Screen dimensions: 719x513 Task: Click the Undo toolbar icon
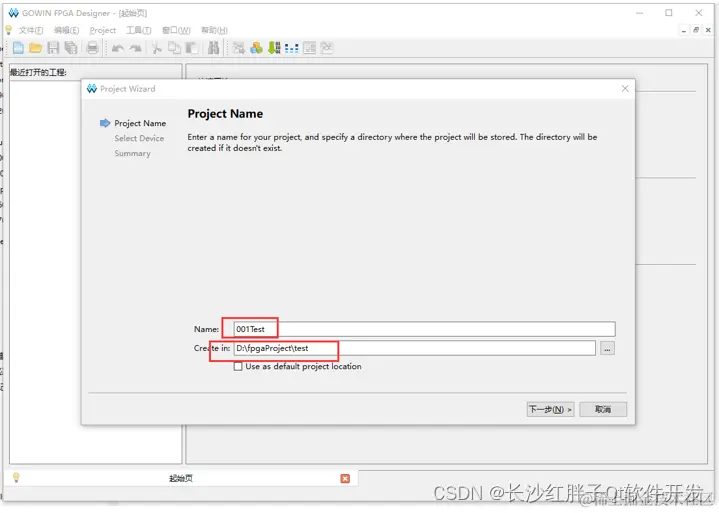pyautogui.click(x=118, y=48)
